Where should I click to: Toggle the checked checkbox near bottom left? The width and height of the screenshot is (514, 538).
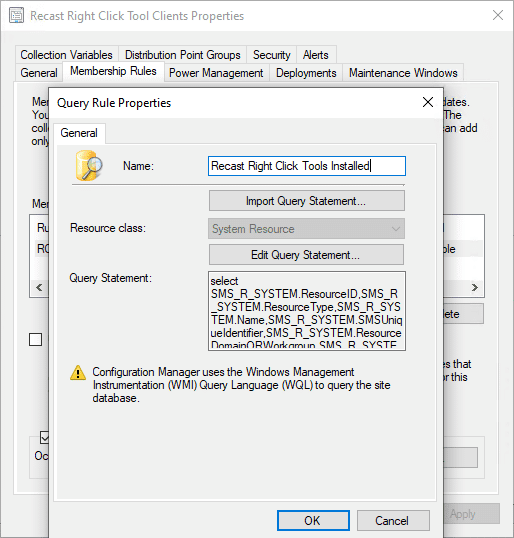click(45, 437)
